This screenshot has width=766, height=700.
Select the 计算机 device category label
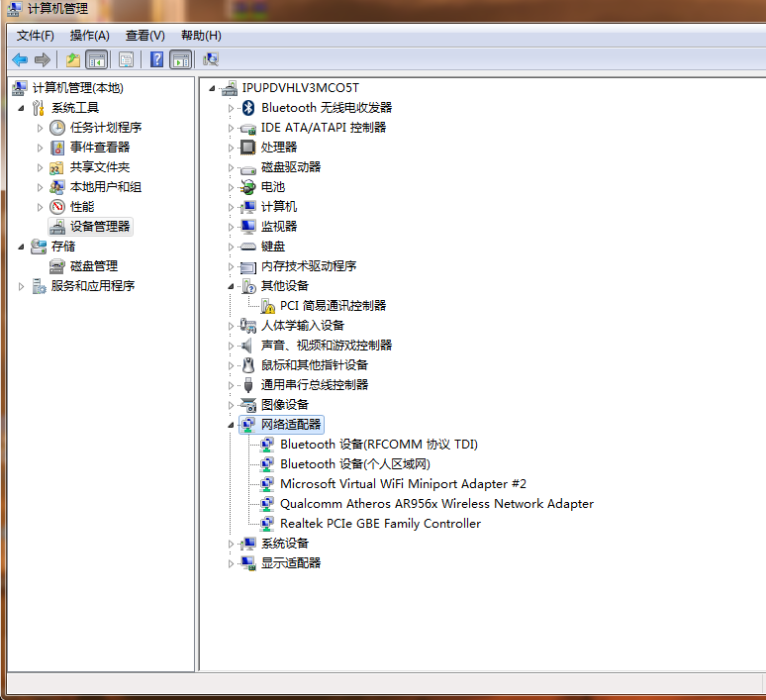click(278, 207)
